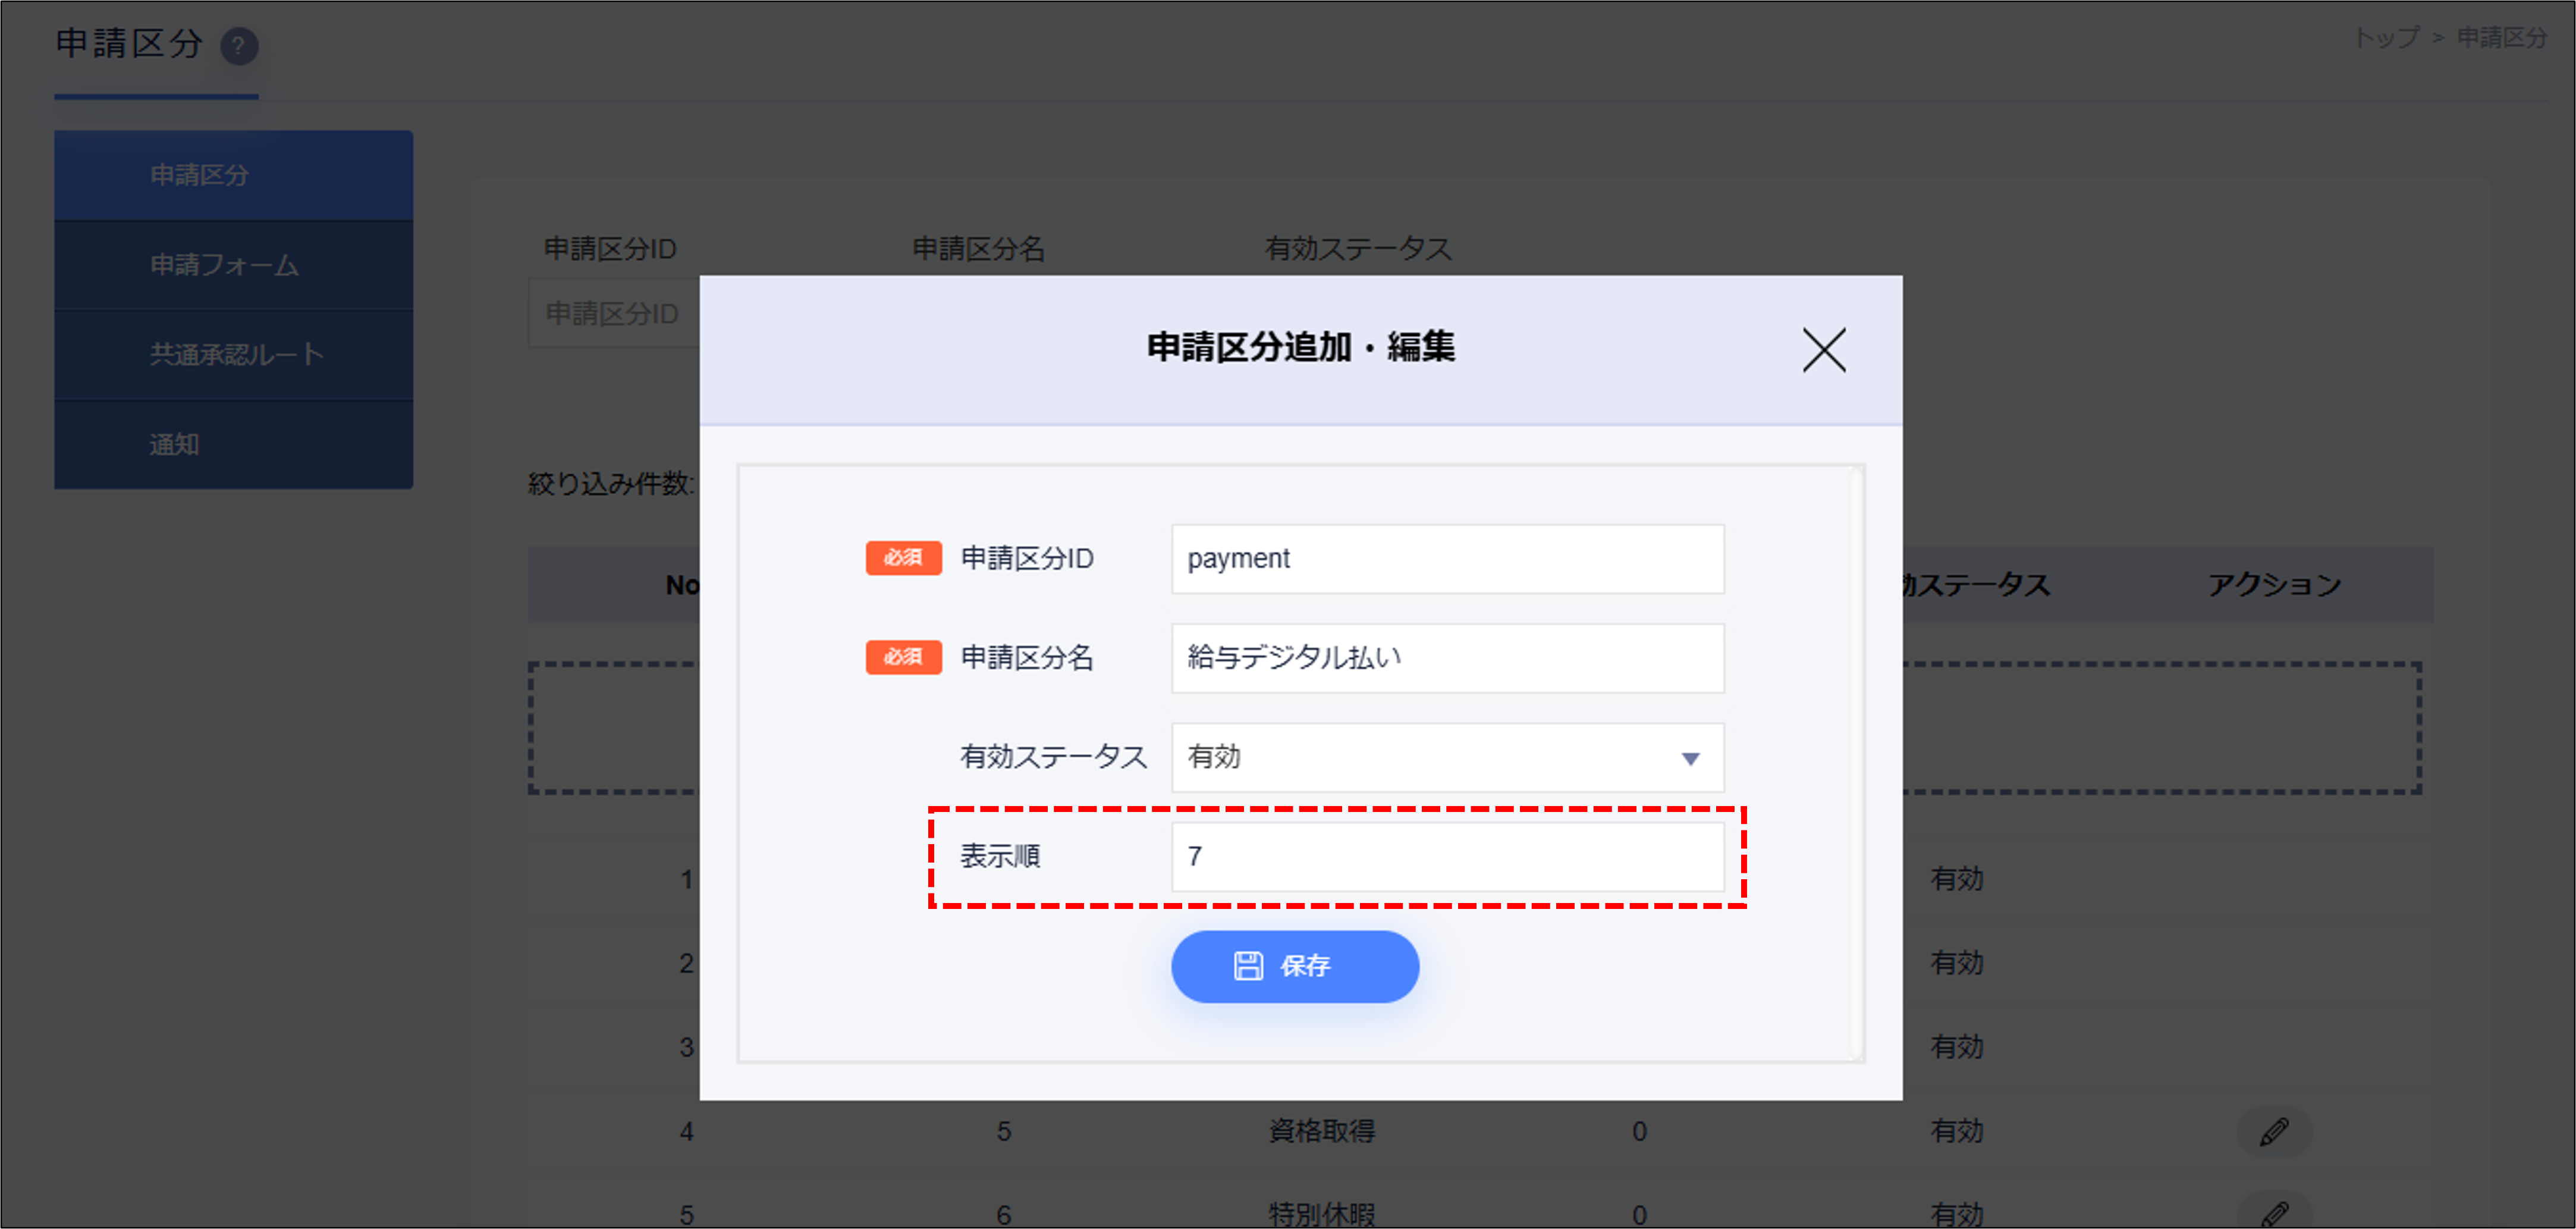Screen dimensions: 2576x1229
Task: Click the 資格取得 table cell
Action: pos(1321,1131)
